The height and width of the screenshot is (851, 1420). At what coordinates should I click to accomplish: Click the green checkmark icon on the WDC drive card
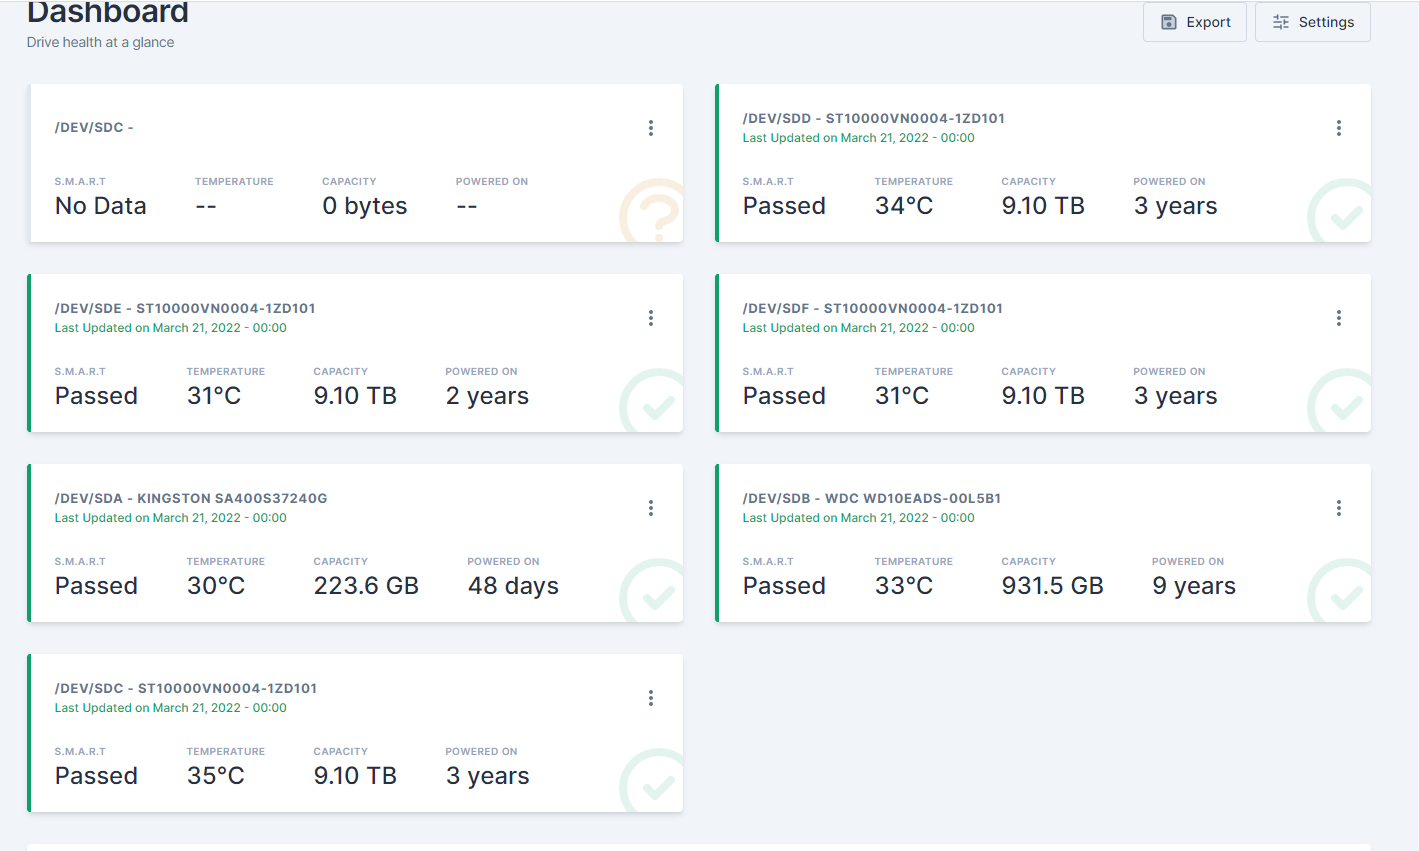coord(1343,592)
